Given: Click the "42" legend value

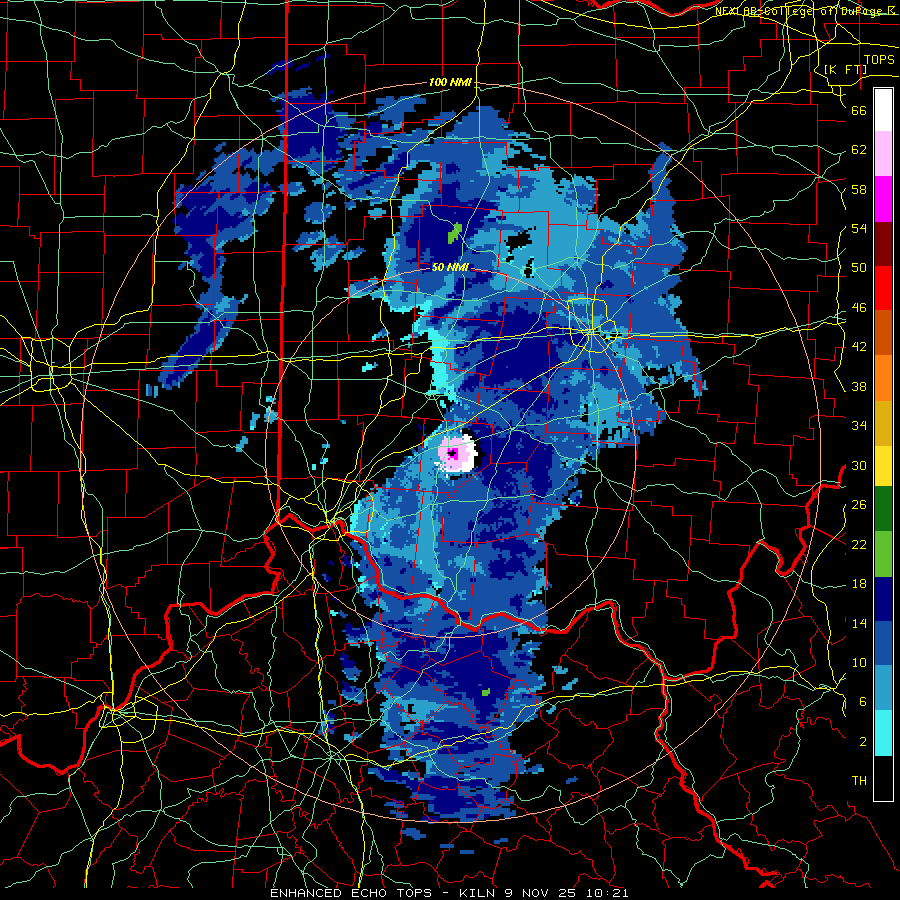Looking at the screenshot, I should pos(859,347).
